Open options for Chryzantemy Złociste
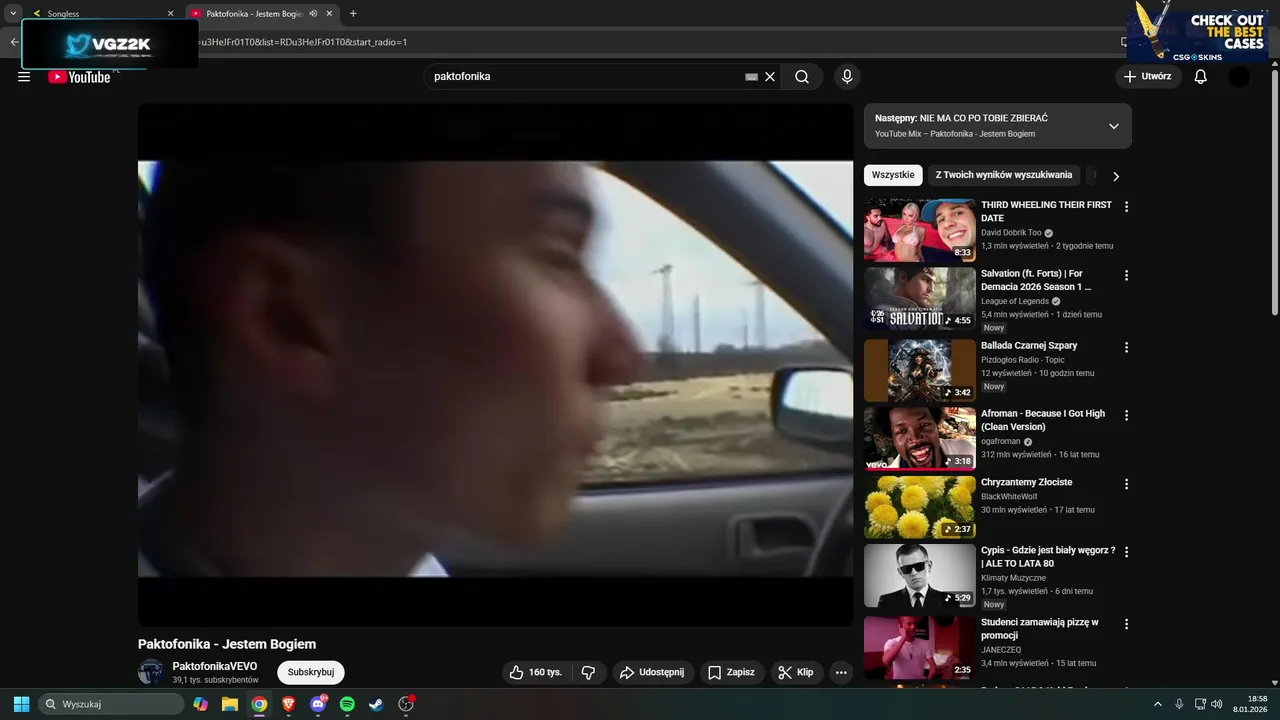The height and width of the screenshot is (720, 1280). point(1126,484)
